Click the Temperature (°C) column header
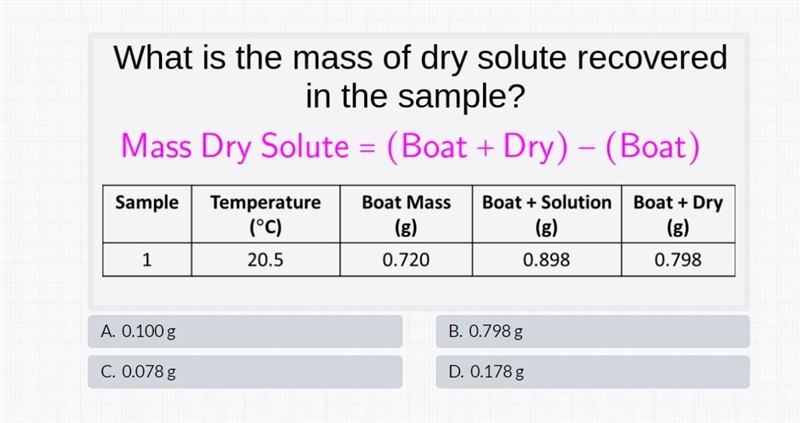Image resolution: width=800 pixels, height=423 pixels. 266,214
